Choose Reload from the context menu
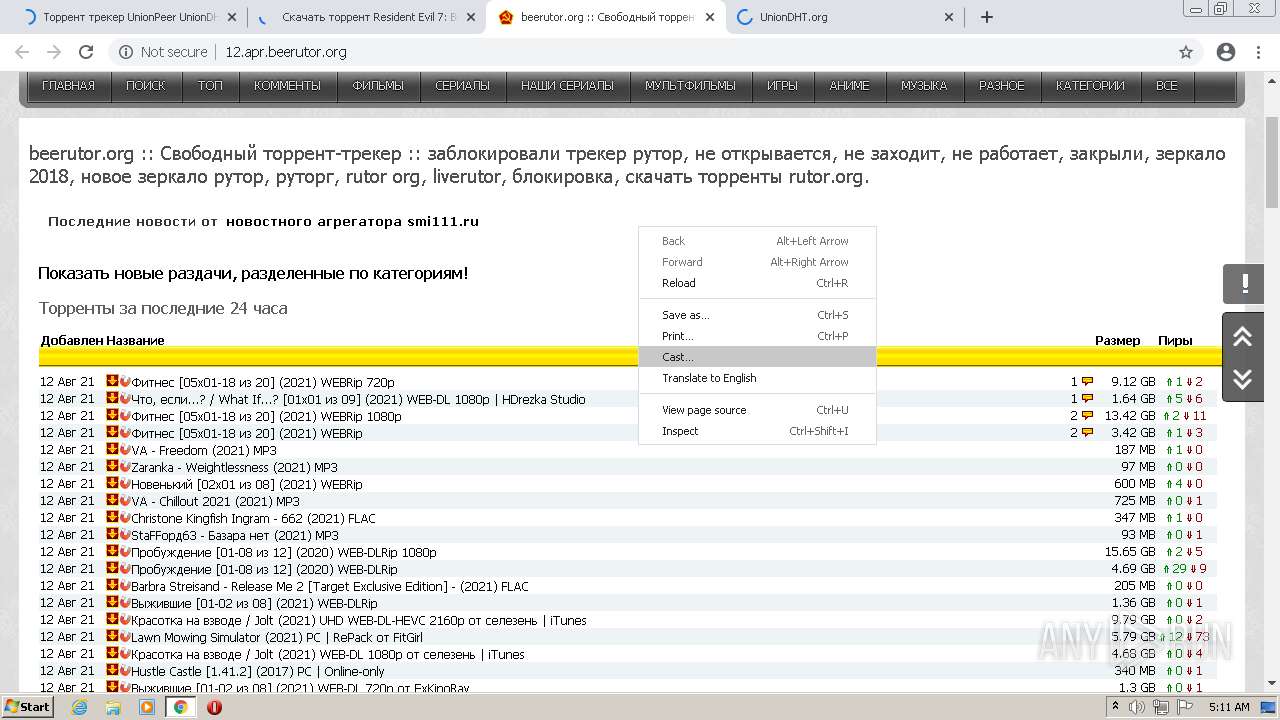1280x720 pixels. click(x=757, y=283)
